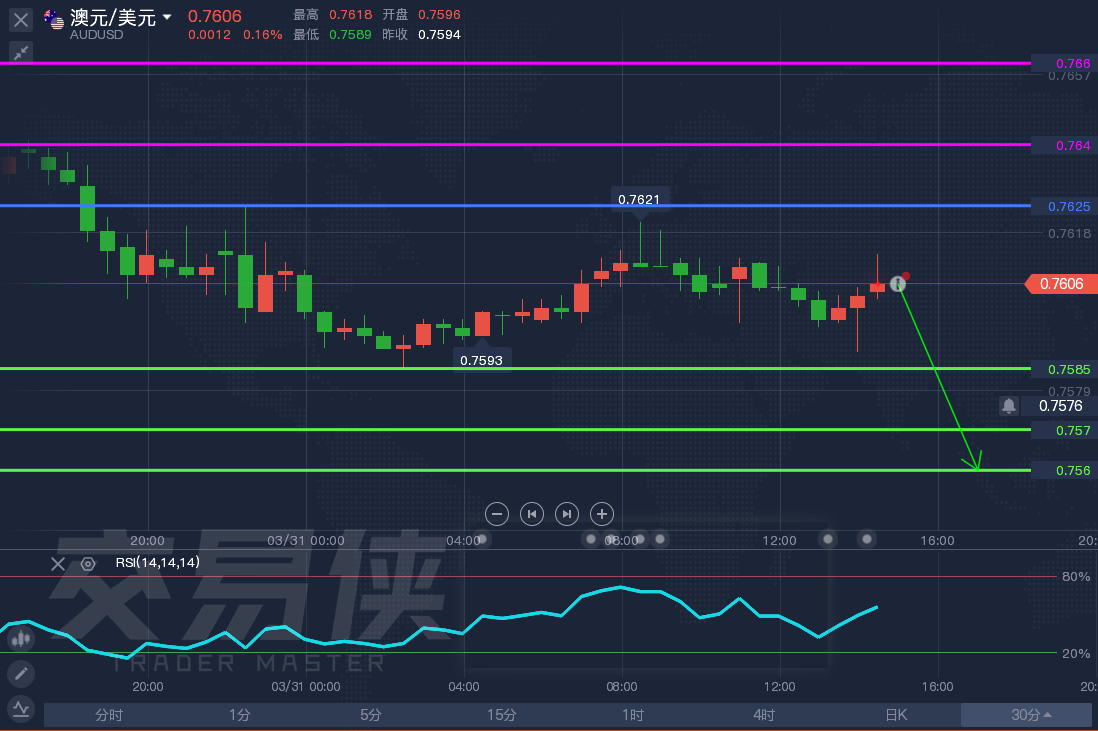Click the AUDUSD symbol text
The image size is (1098, 731).
click(97, 34)
